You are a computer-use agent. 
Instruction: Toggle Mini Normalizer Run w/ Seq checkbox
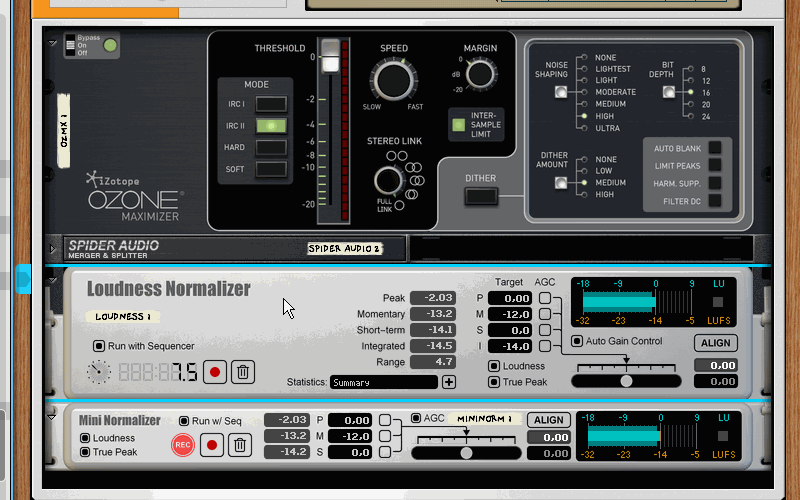pyautogui.click(x=184, y=421)
